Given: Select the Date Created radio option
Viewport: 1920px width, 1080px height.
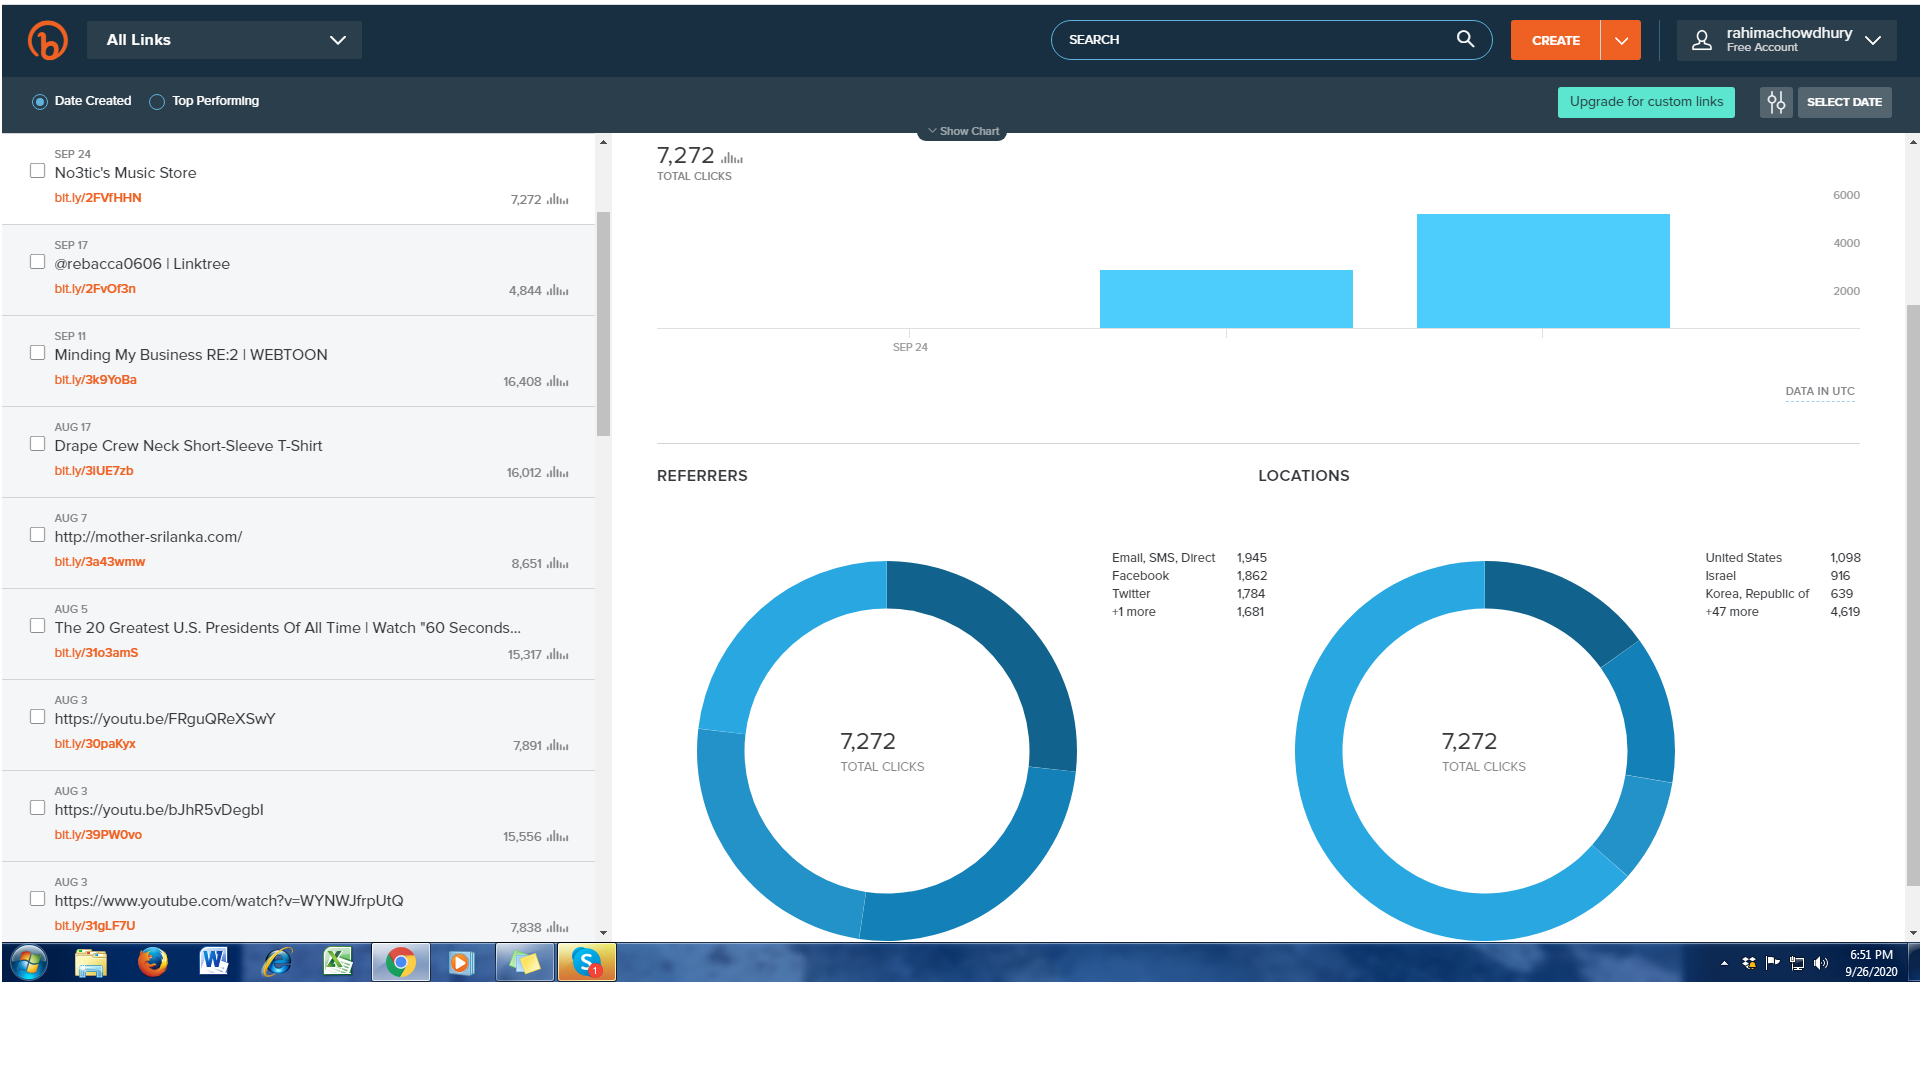Looking at the screenshot, I should coord(40,102).
